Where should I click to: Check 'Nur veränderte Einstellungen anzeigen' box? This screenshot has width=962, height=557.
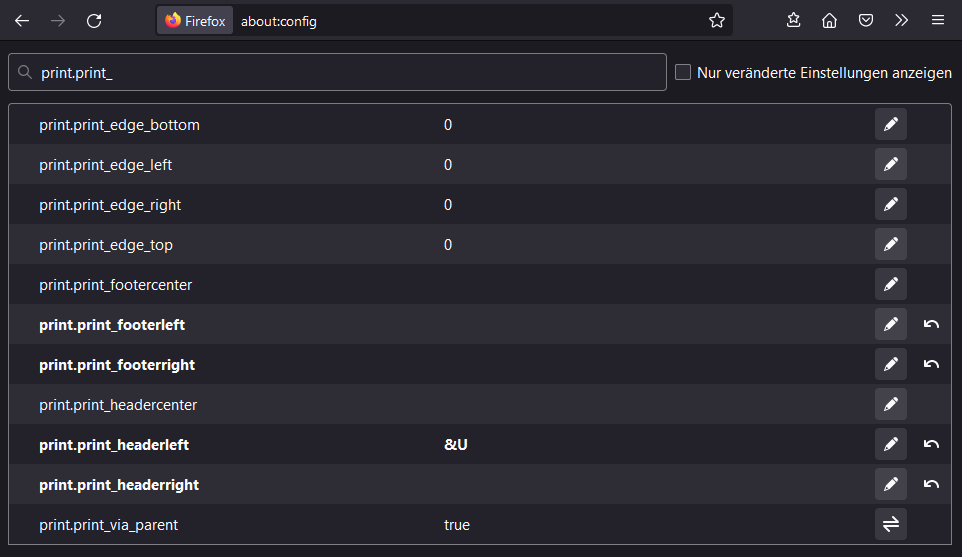coord(683,72)
